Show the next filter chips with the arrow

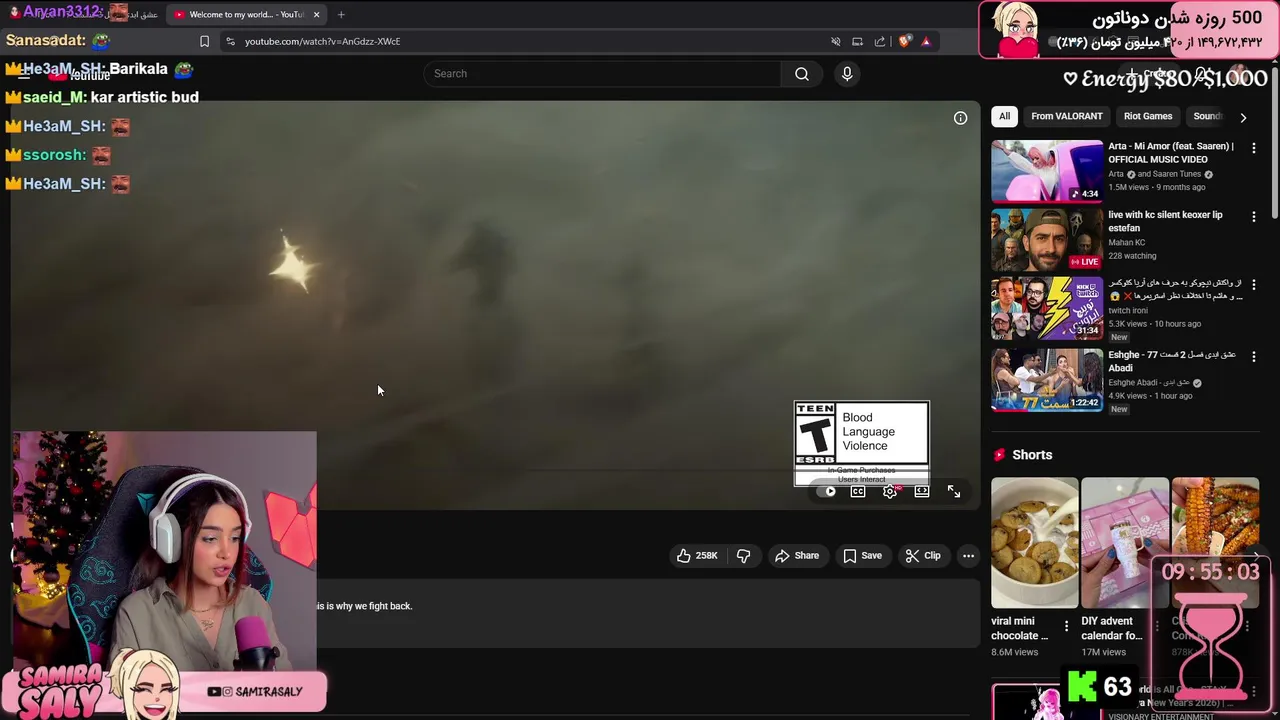pos(1243,117)
